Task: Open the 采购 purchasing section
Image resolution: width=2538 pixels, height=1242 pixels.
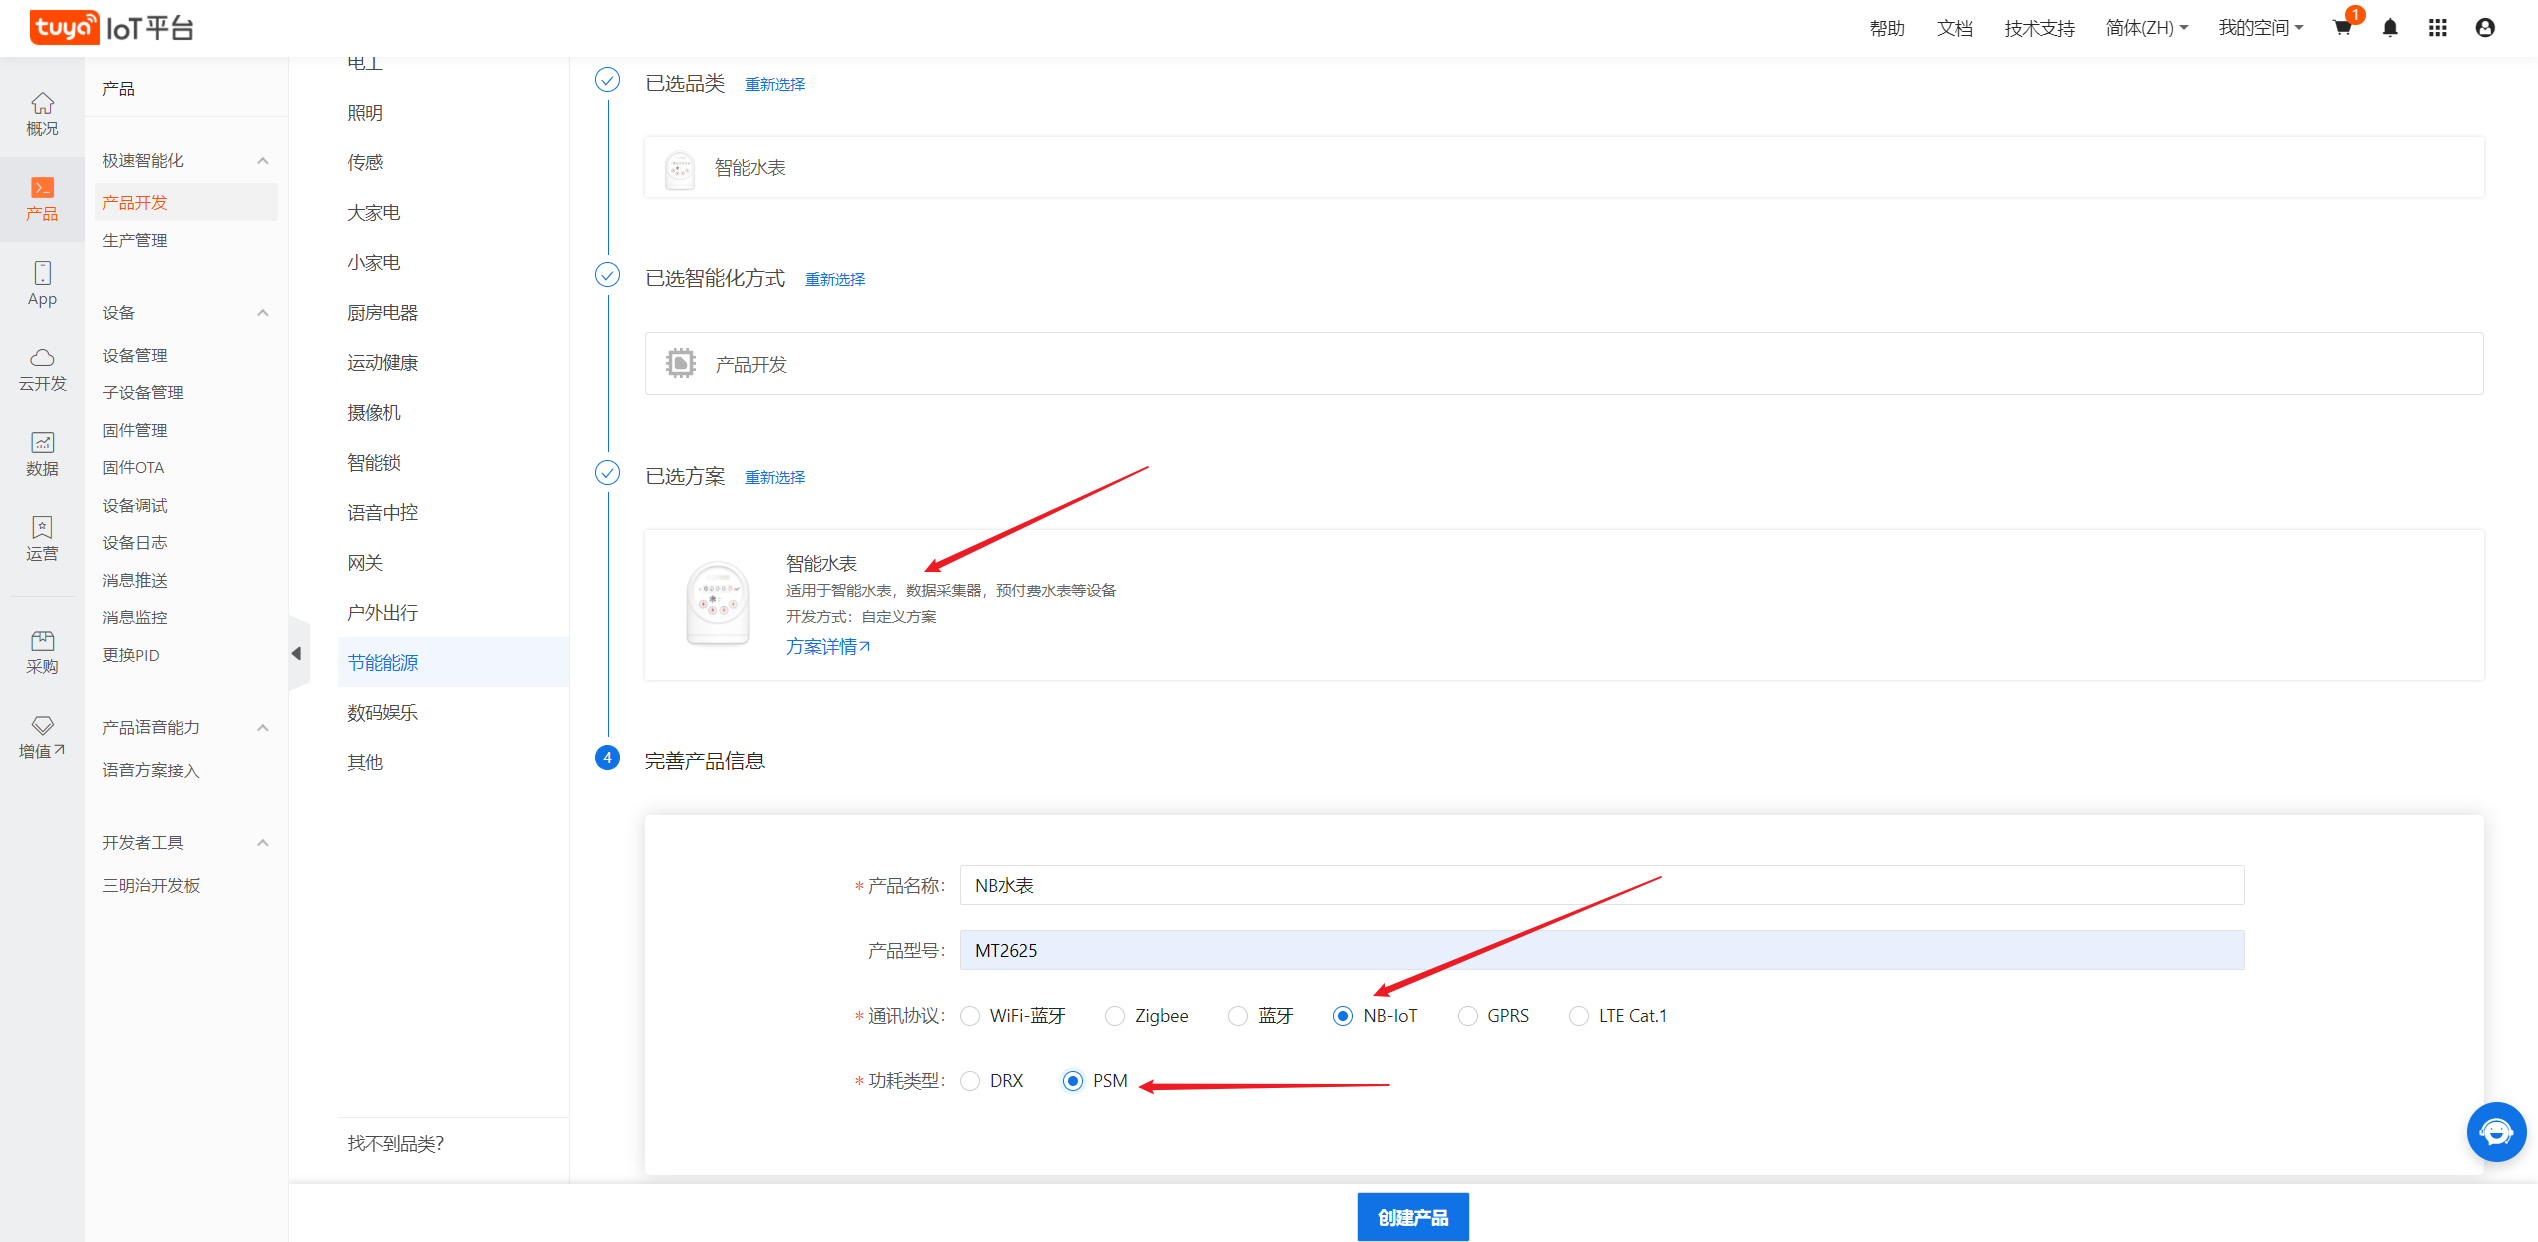Action: [x=41, y=651]
